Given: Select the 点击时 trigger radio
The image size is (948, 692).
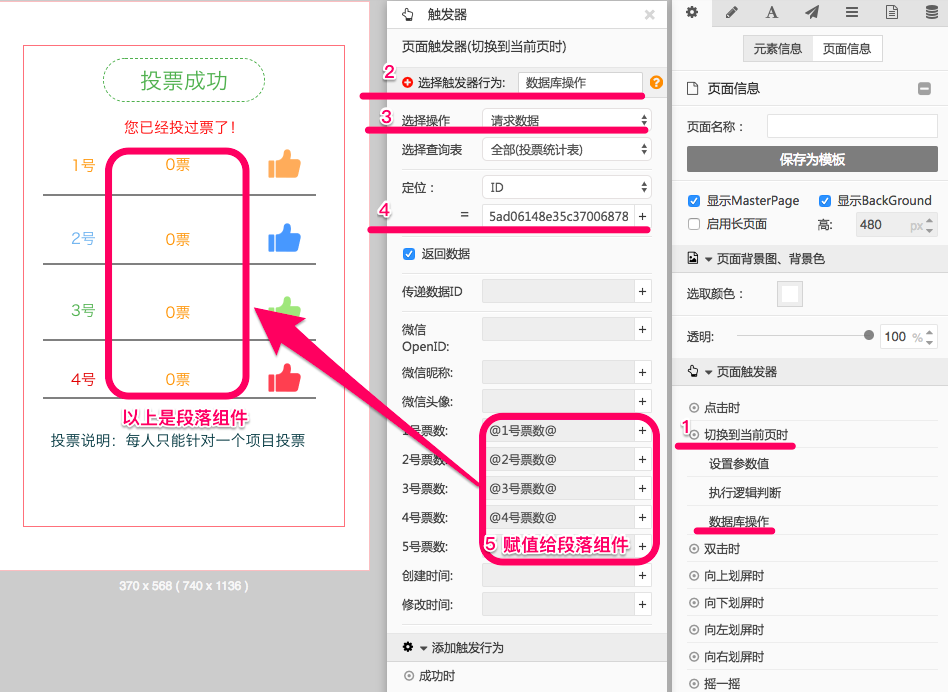Looking at the screenshot, I should (694, 408).
